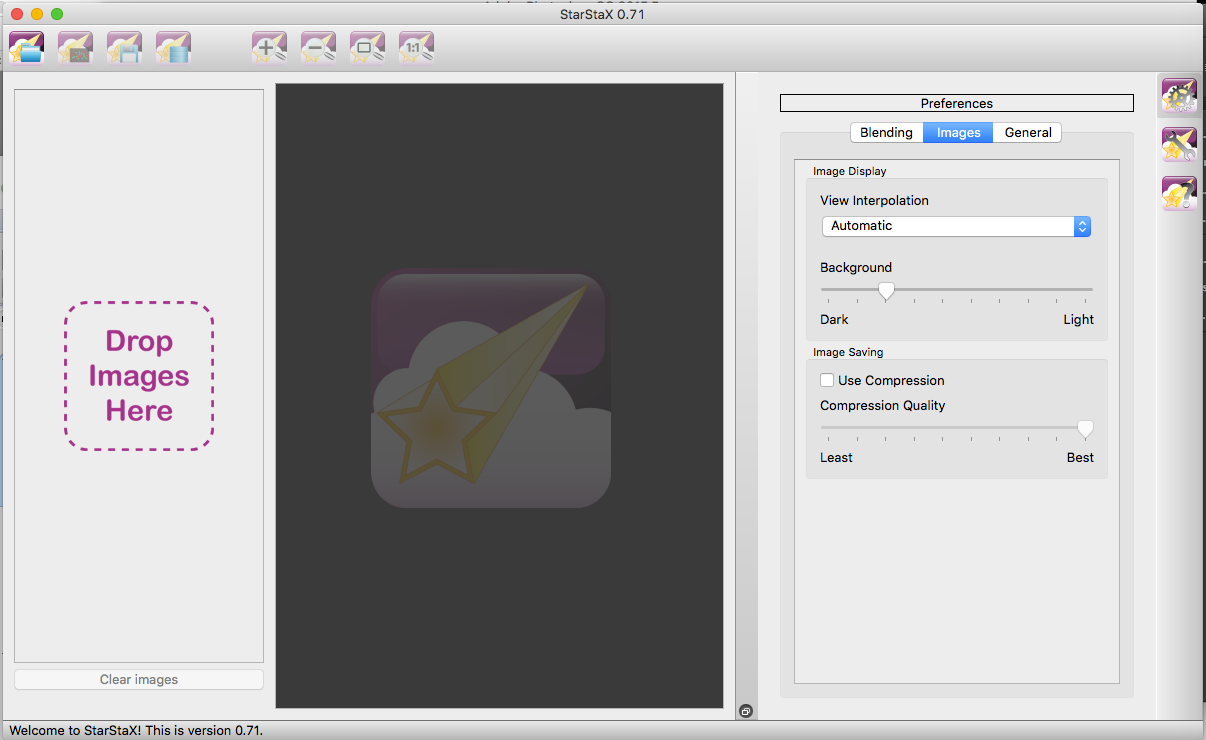Fit image to window with the magnifier icon

[x=368, y=47]
